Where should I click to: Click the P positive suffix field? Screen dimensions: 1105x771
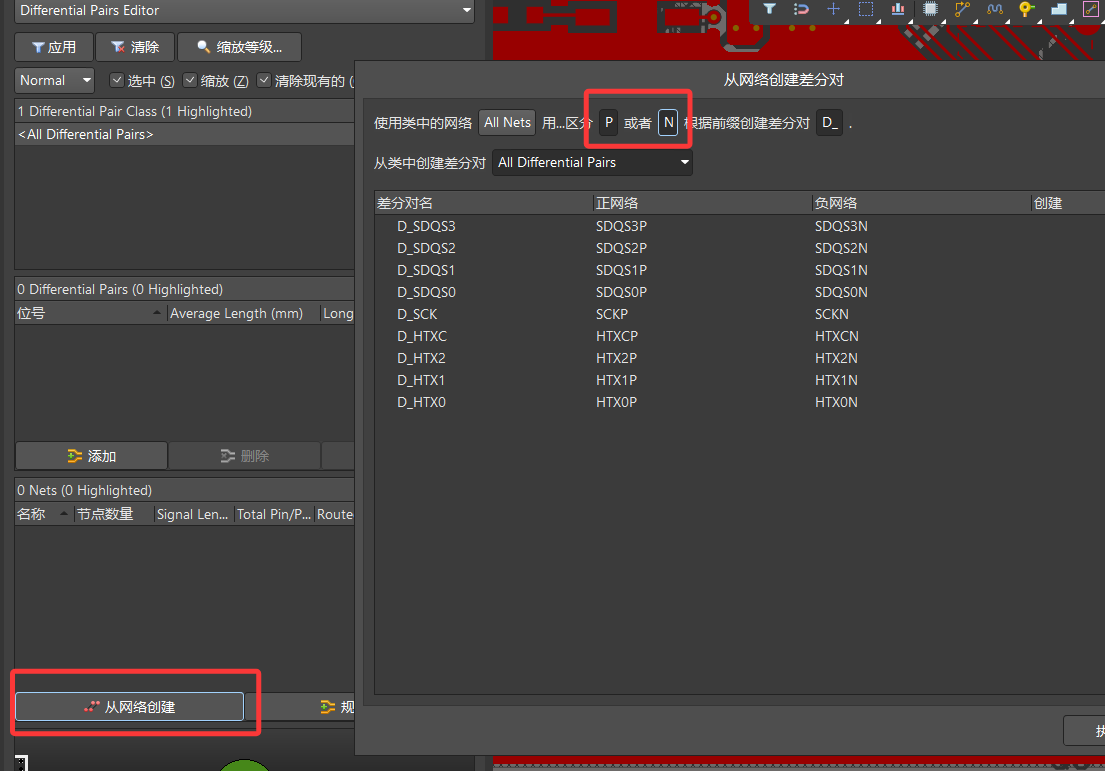coord(609,123)
